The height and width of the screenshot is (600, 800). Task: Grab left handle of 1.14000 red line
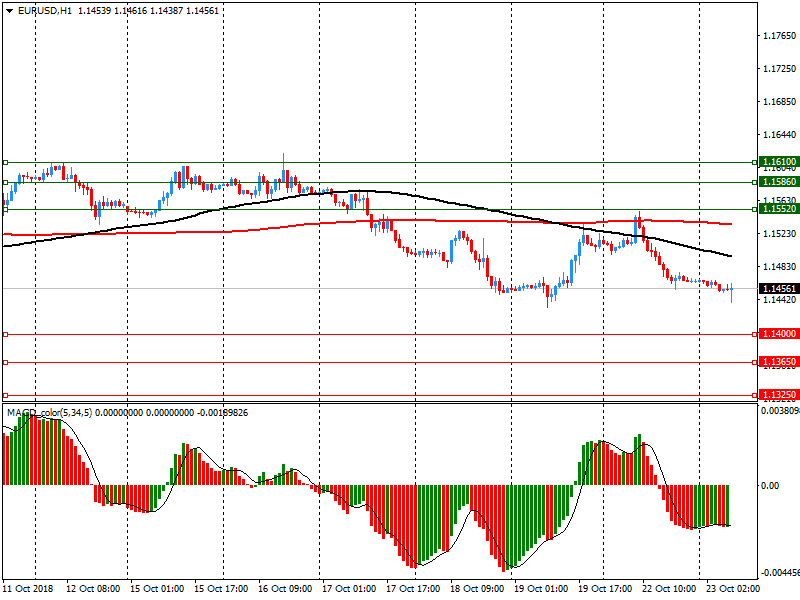click(5, 334)
